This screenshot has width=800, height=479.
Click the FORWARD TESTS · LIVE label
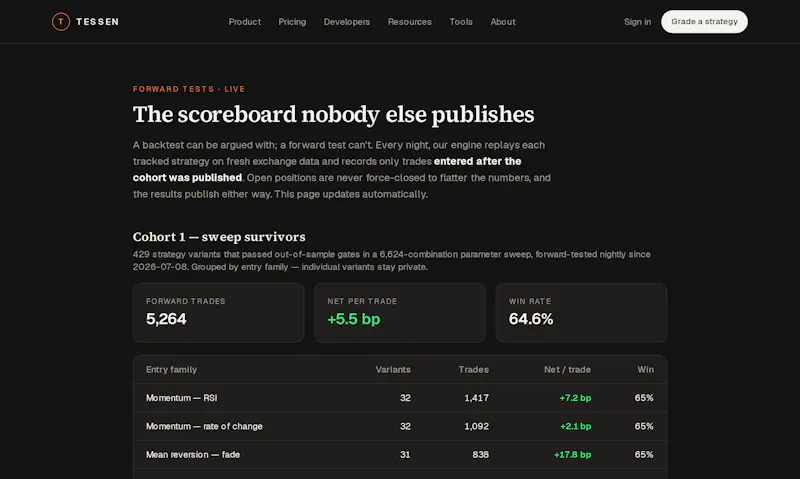(x=189, y=89)
